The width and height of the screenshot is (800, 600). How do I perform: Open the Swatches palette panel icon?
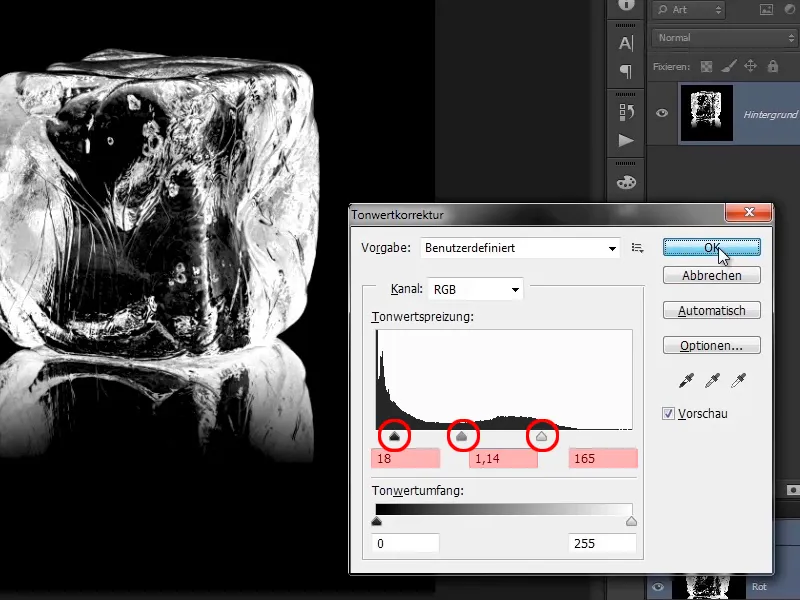click(626, 182)
